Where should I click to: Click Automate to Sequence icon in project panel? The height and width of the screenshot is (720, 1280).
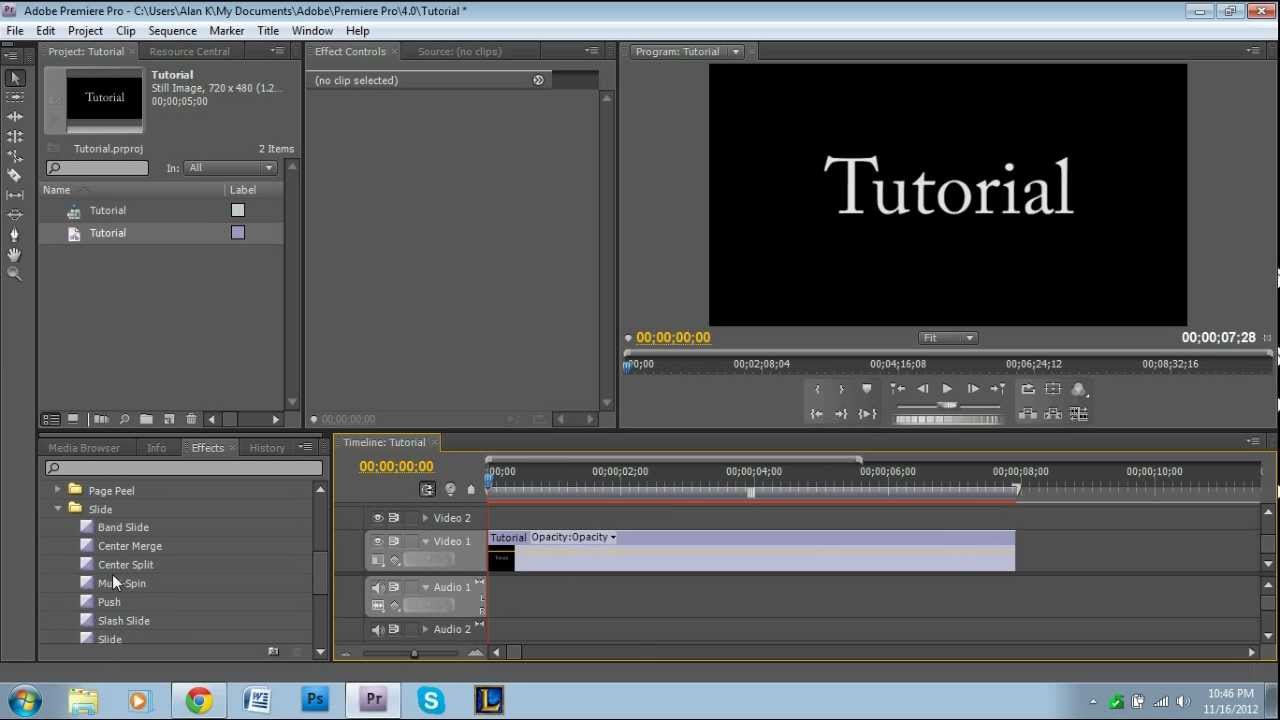(x=101, y=419)
